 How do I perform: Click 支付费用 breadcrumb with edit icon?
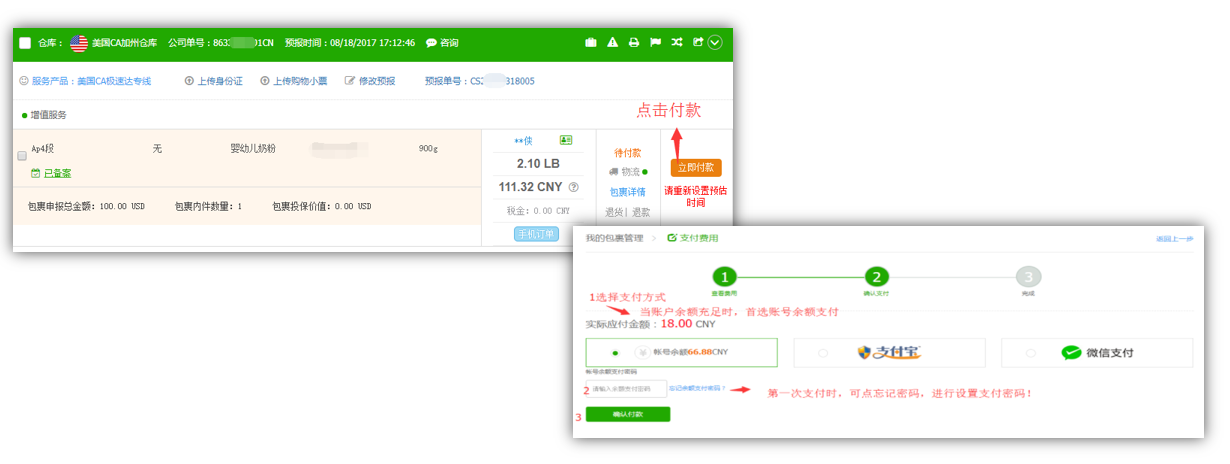click(693, 238)
